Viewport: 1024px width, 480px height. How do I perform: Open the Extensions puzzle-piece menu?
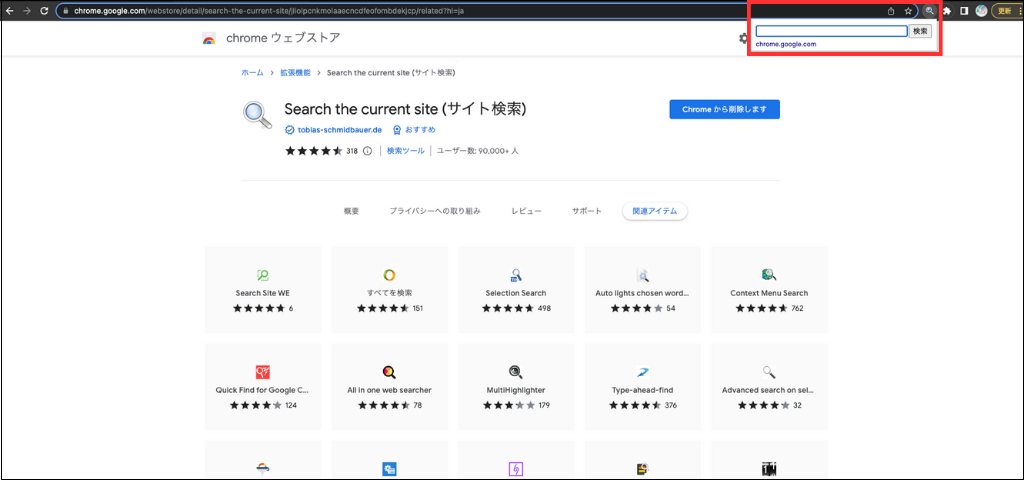(947, 11)
